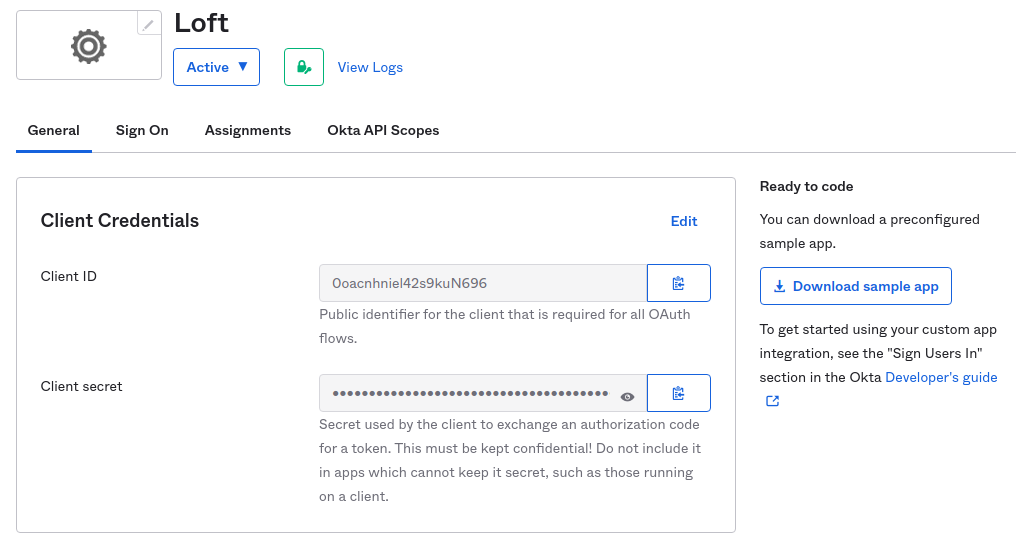Click the Loft application title
The image size is (1033, 547).
tap(202, 23)
